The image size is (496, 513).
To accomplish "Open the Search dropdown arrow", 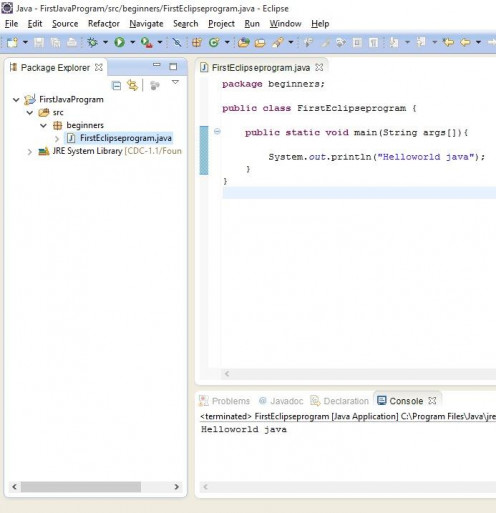I will point(291,42).
